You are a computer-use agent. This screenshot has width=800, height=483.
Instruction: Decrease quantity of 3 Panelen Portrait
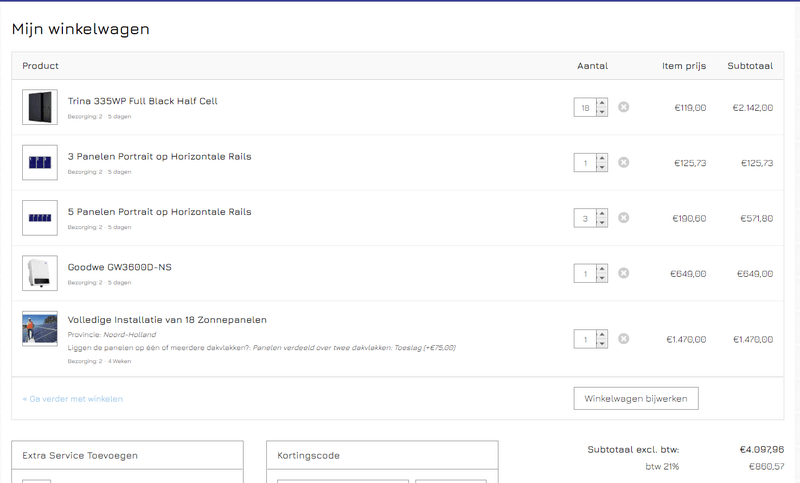tap(602, 167)
